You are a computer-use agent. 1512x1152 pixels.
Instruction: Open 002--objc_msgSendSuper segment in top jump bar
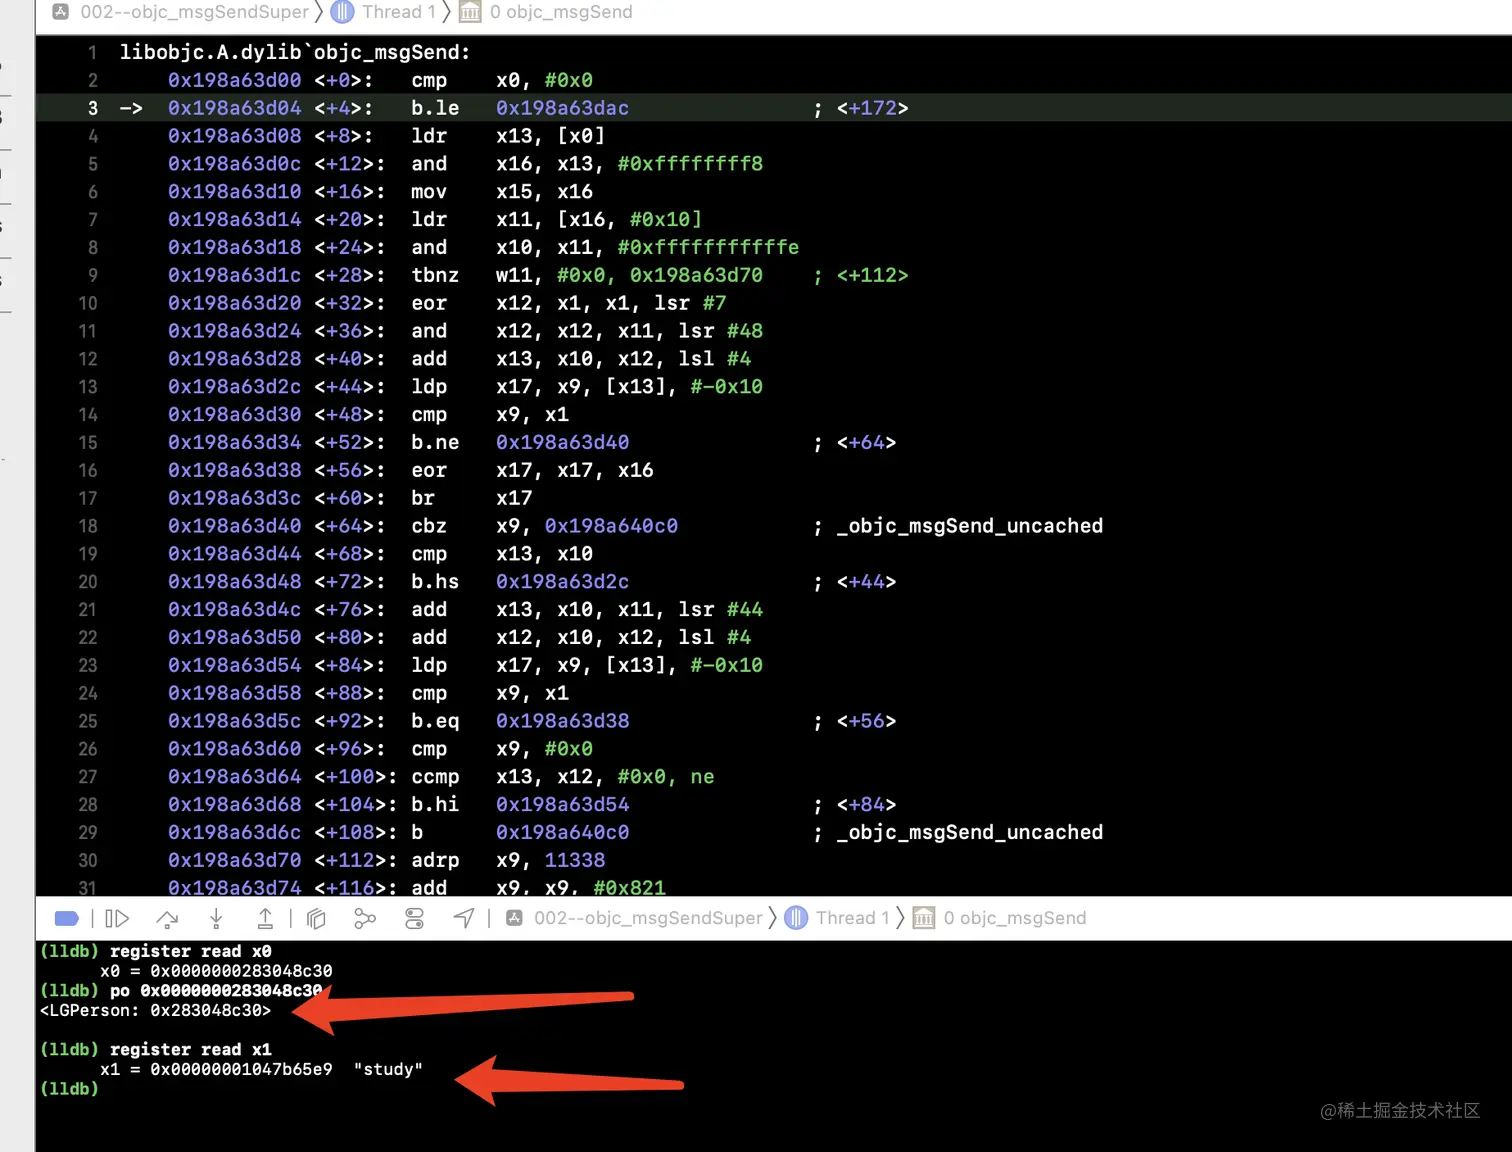coord(194,12)
